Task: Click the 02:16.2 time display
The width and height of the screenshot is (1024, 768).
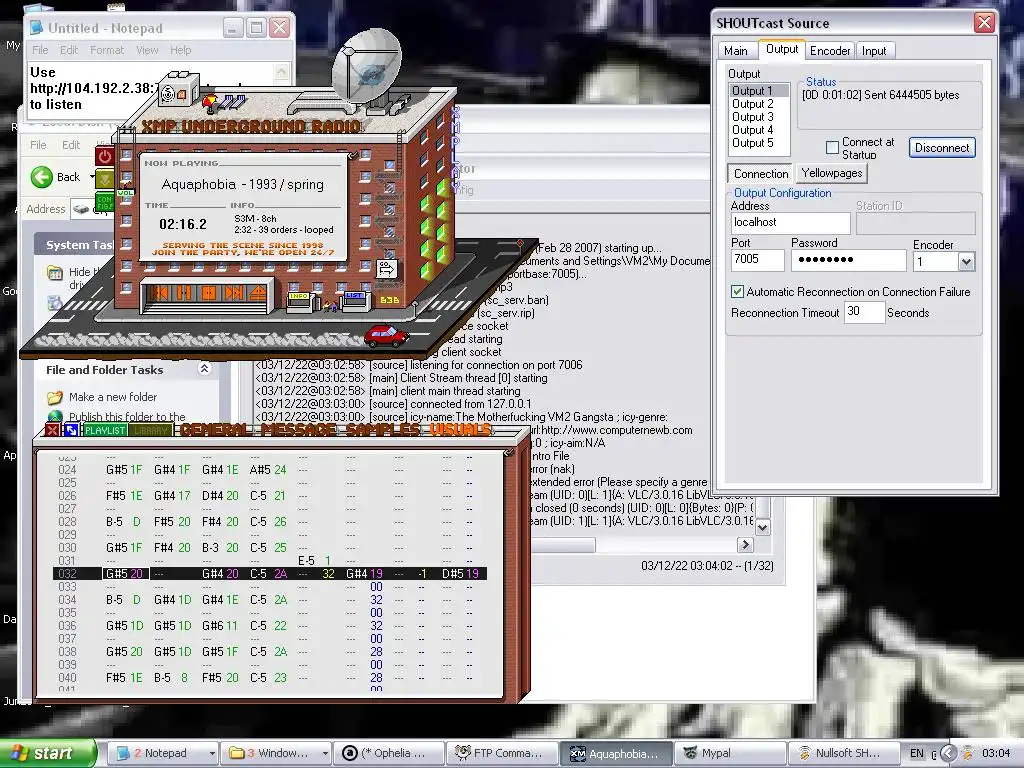Action: [183, 224]
